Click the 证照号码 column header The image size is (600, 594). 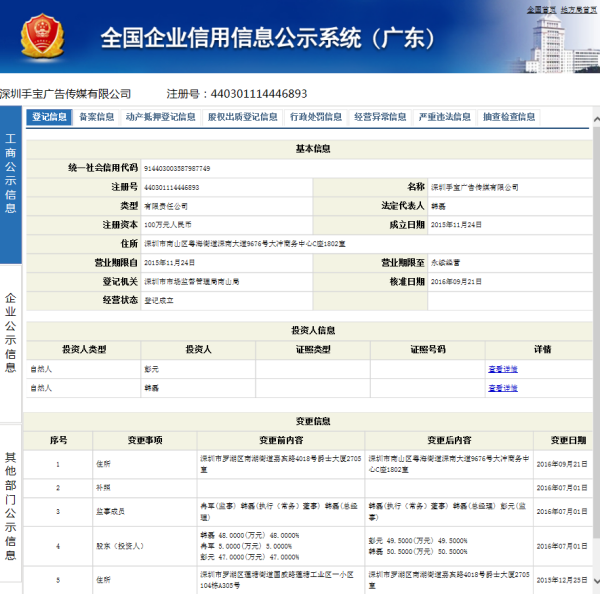tap(428, 349)
